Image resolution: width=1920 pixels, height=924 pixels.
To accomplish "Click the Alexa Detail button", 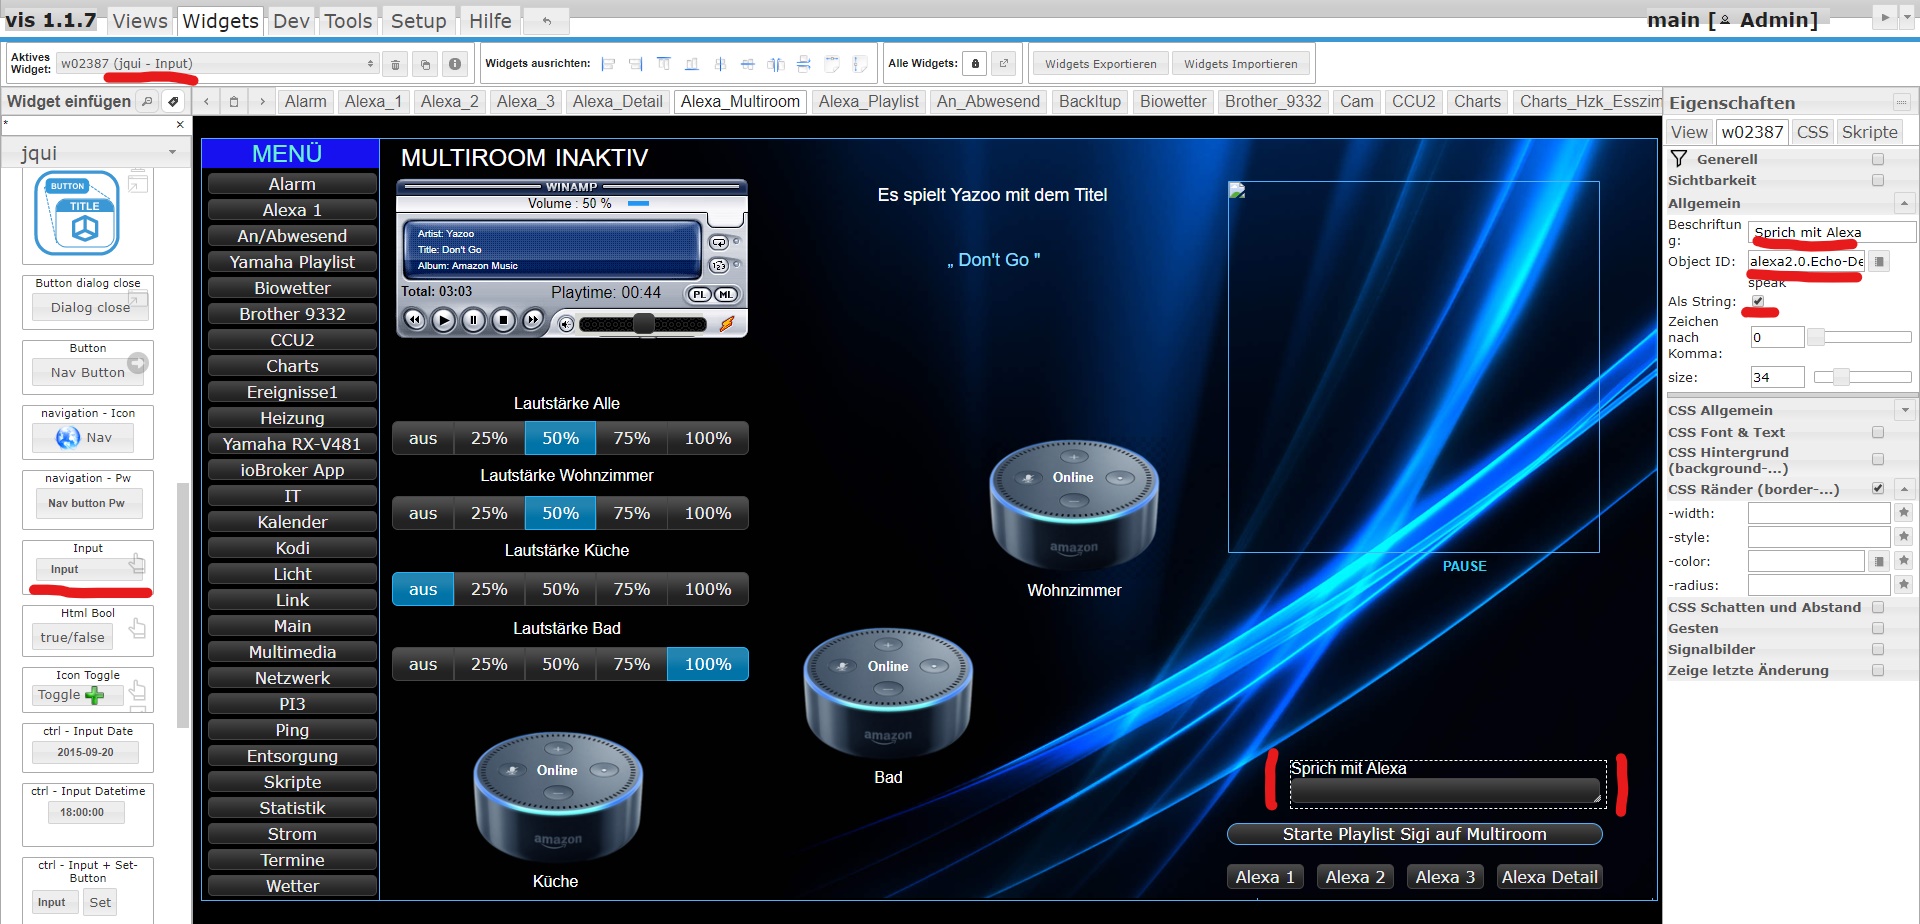I will click(x=1549, y=877).
